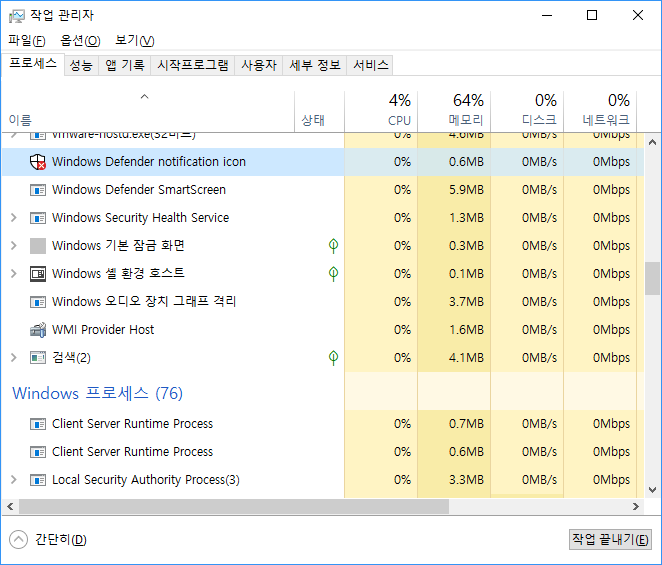Click the Windows Defender SmartScreen process icon
The width and height of the screenshot is (662, 565).
pos(38,190)
